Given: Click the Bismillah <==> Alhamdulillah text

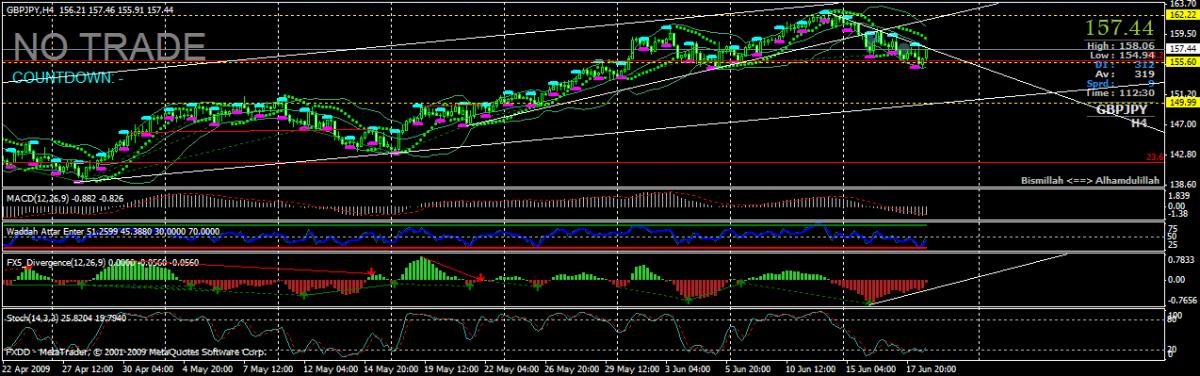Looking at the screenshot, I should (1089, 180).
